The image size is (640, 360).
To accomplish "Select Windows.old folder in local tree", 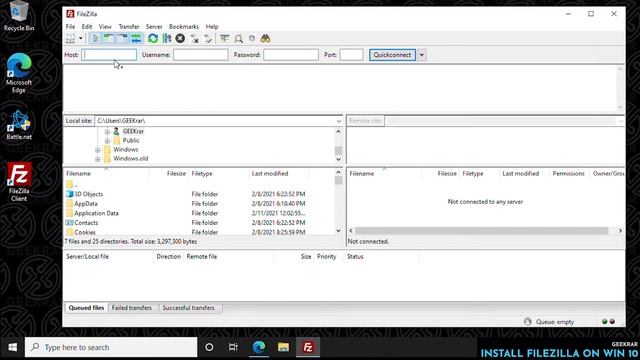I will pyautogui.click(x=131, y=158).
